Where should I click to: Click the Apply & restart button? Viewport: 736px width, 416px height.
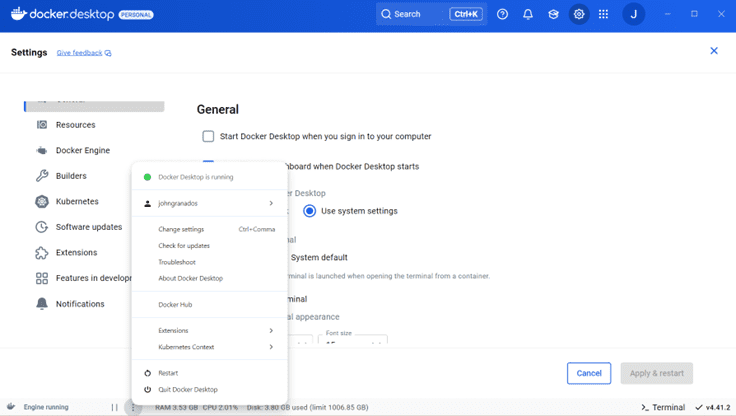pyautogui.click(x=657, y=373)
